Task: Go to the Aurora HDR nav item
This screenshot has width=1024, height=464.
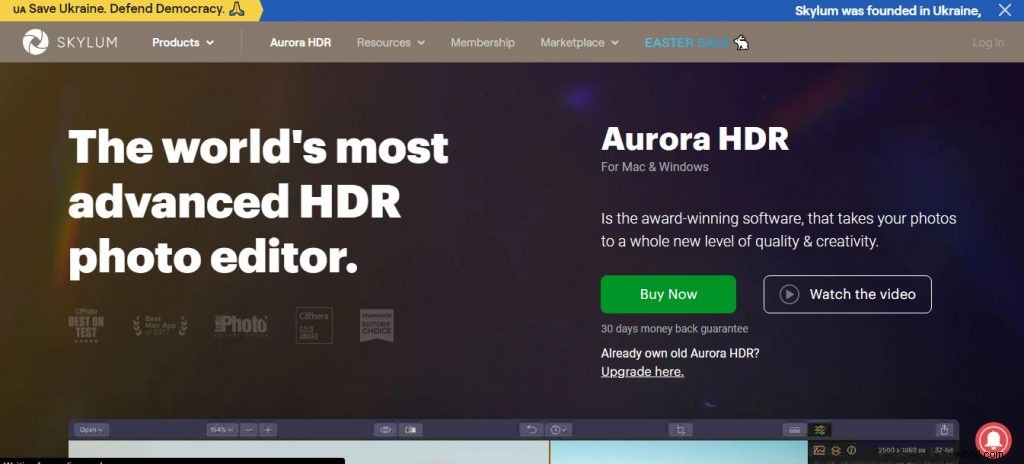Action: (300, 42)
